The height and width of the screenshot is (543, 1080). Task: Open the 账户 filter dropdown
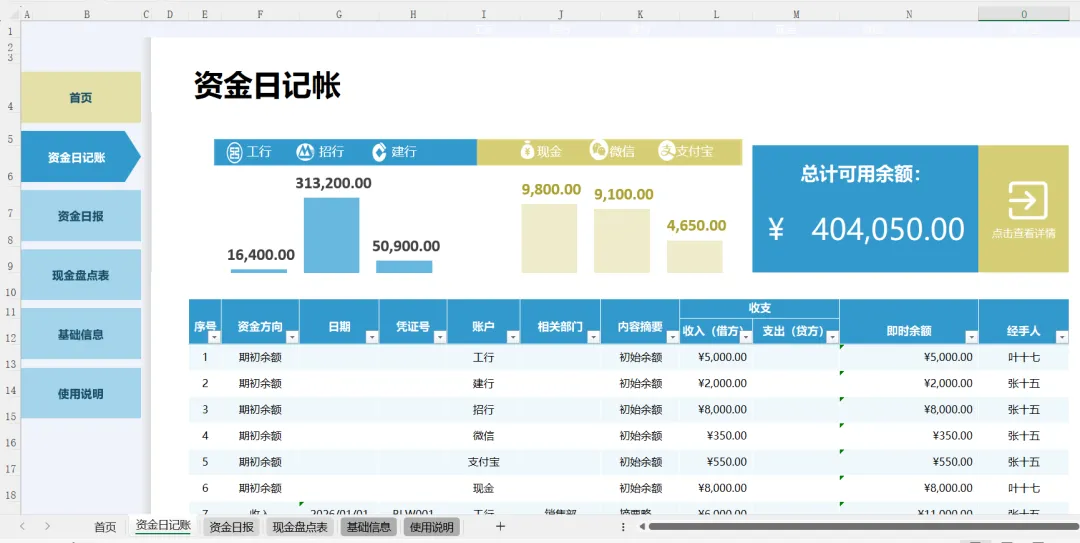[513, 337]
